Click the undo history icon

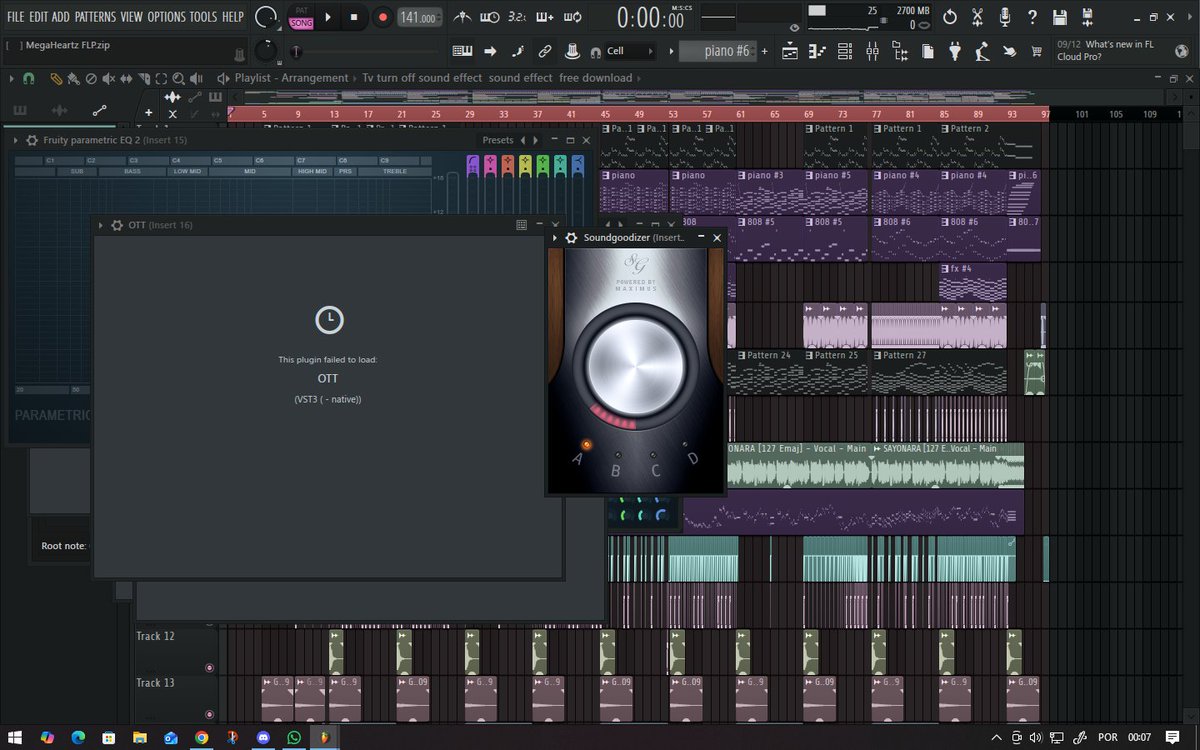950,17
